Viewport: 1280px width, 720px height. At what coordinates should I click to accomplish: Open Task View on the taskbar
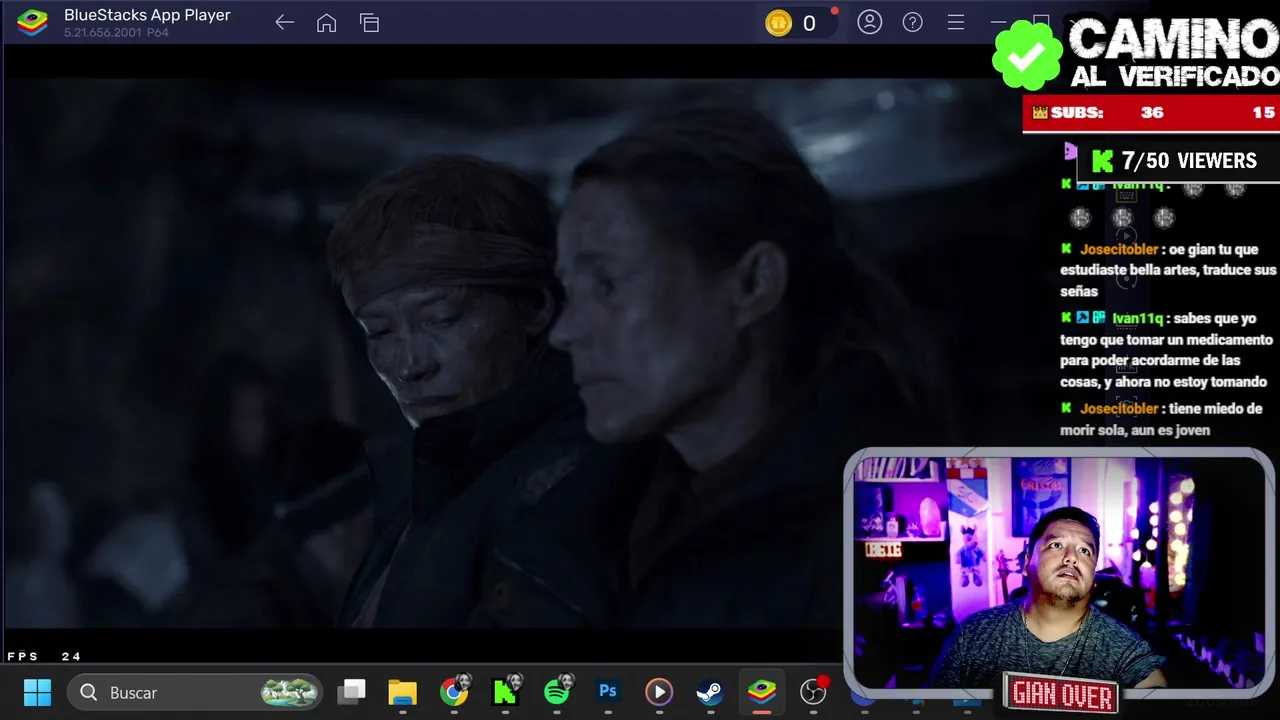pyautogui.click(x=352, y=691)
